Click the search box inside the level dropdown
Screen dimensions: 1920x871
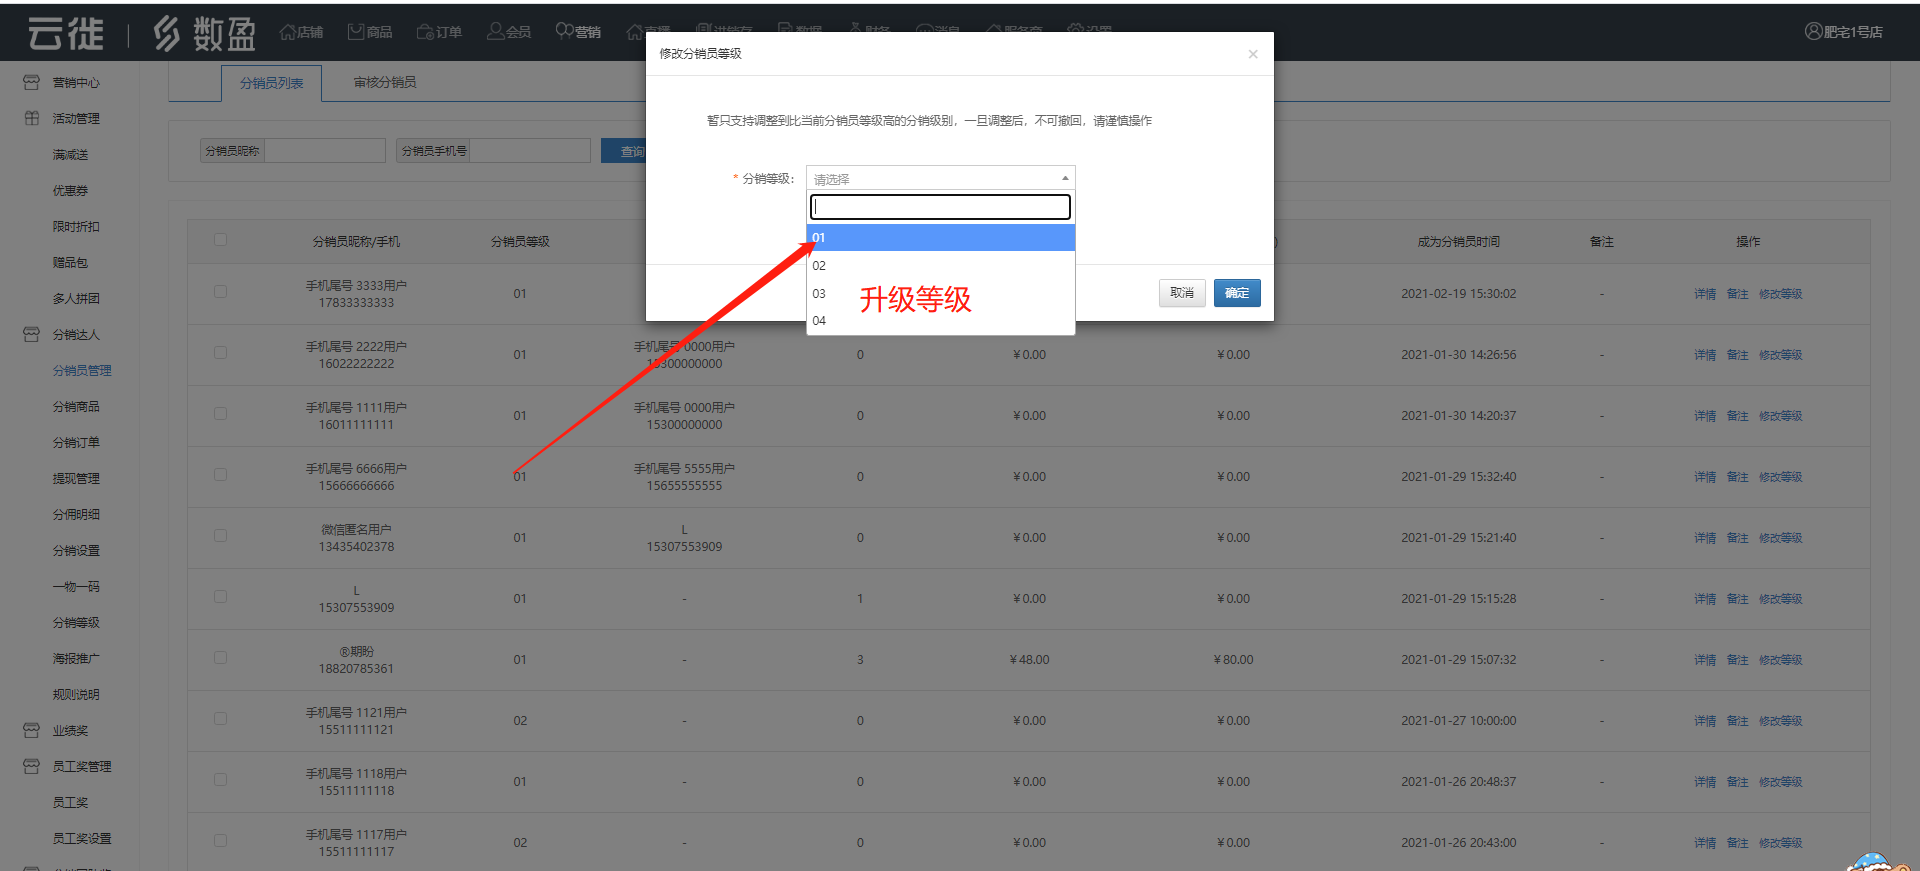940,207
